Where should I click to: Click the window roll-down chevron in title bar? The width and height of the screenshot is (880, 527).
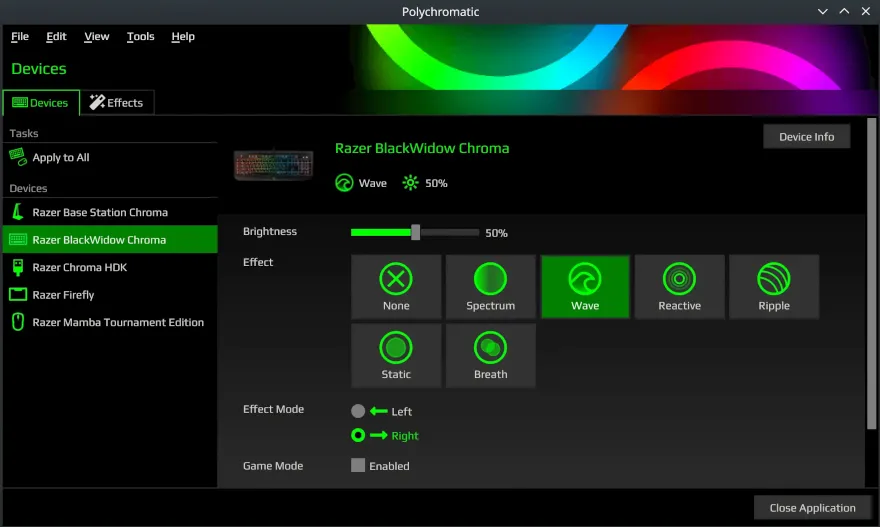coord(823,11)
